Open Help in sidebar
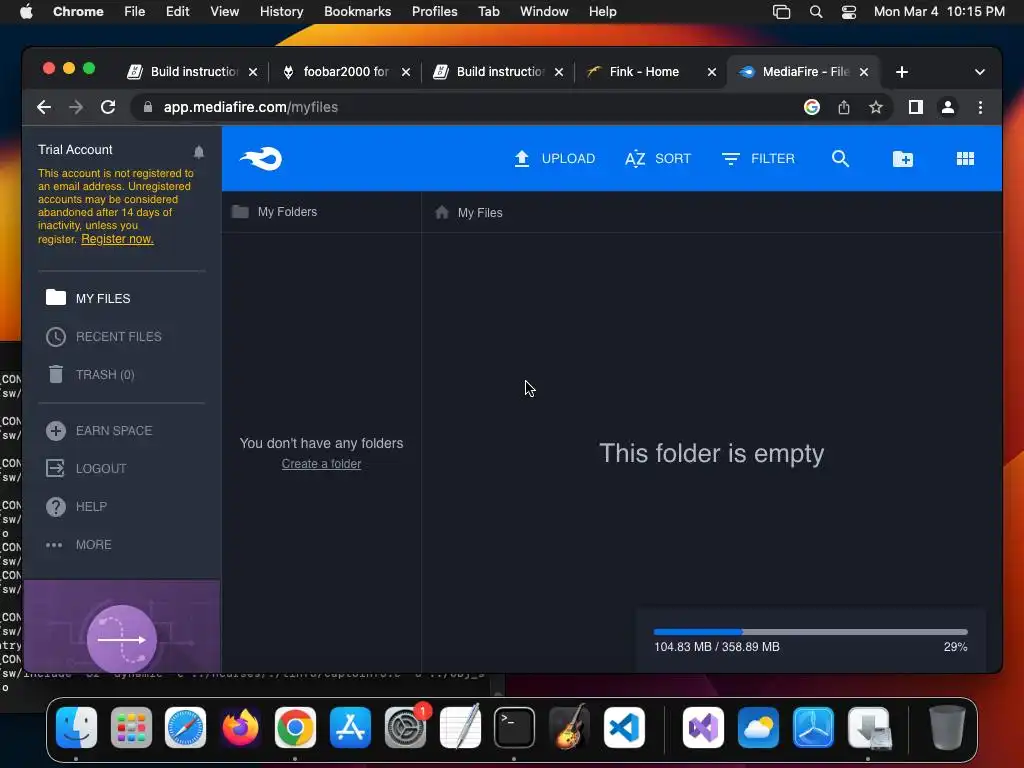The width and height of the screenshot is (1024, 768). pos(76,506)
